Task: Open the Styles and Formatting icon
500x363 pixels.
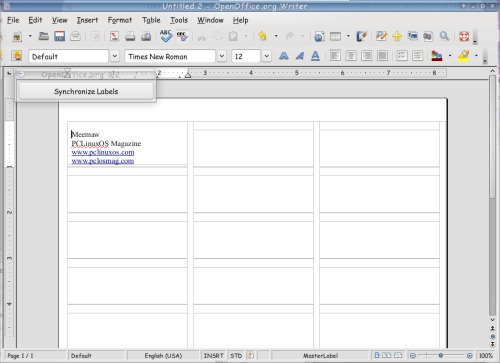Action: click(x=17, y=56)
